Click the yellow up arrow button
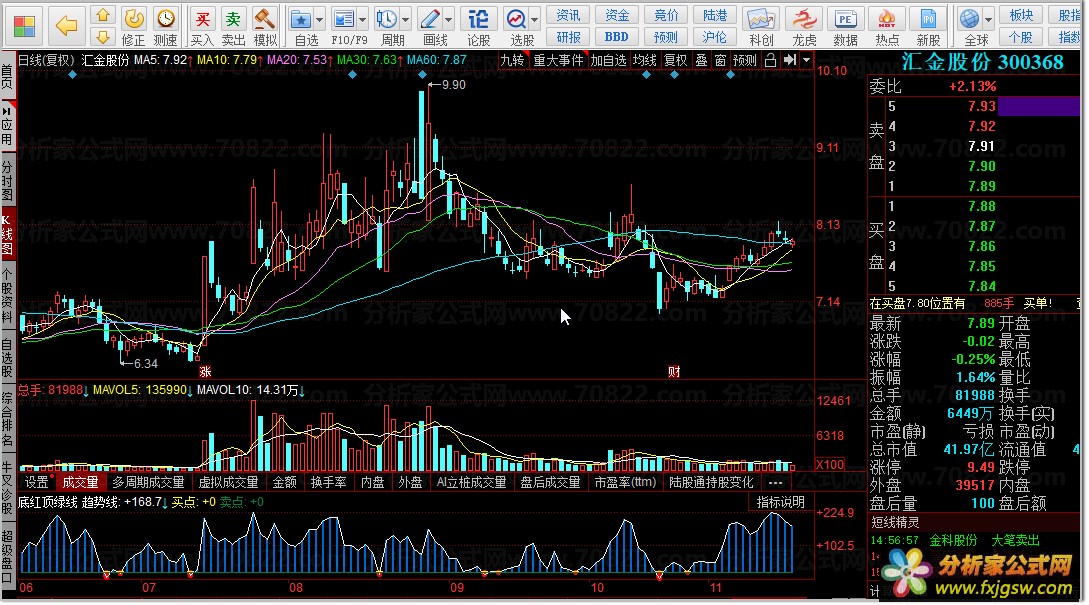This screenshot has height=605, width=1089. [103, 15]
